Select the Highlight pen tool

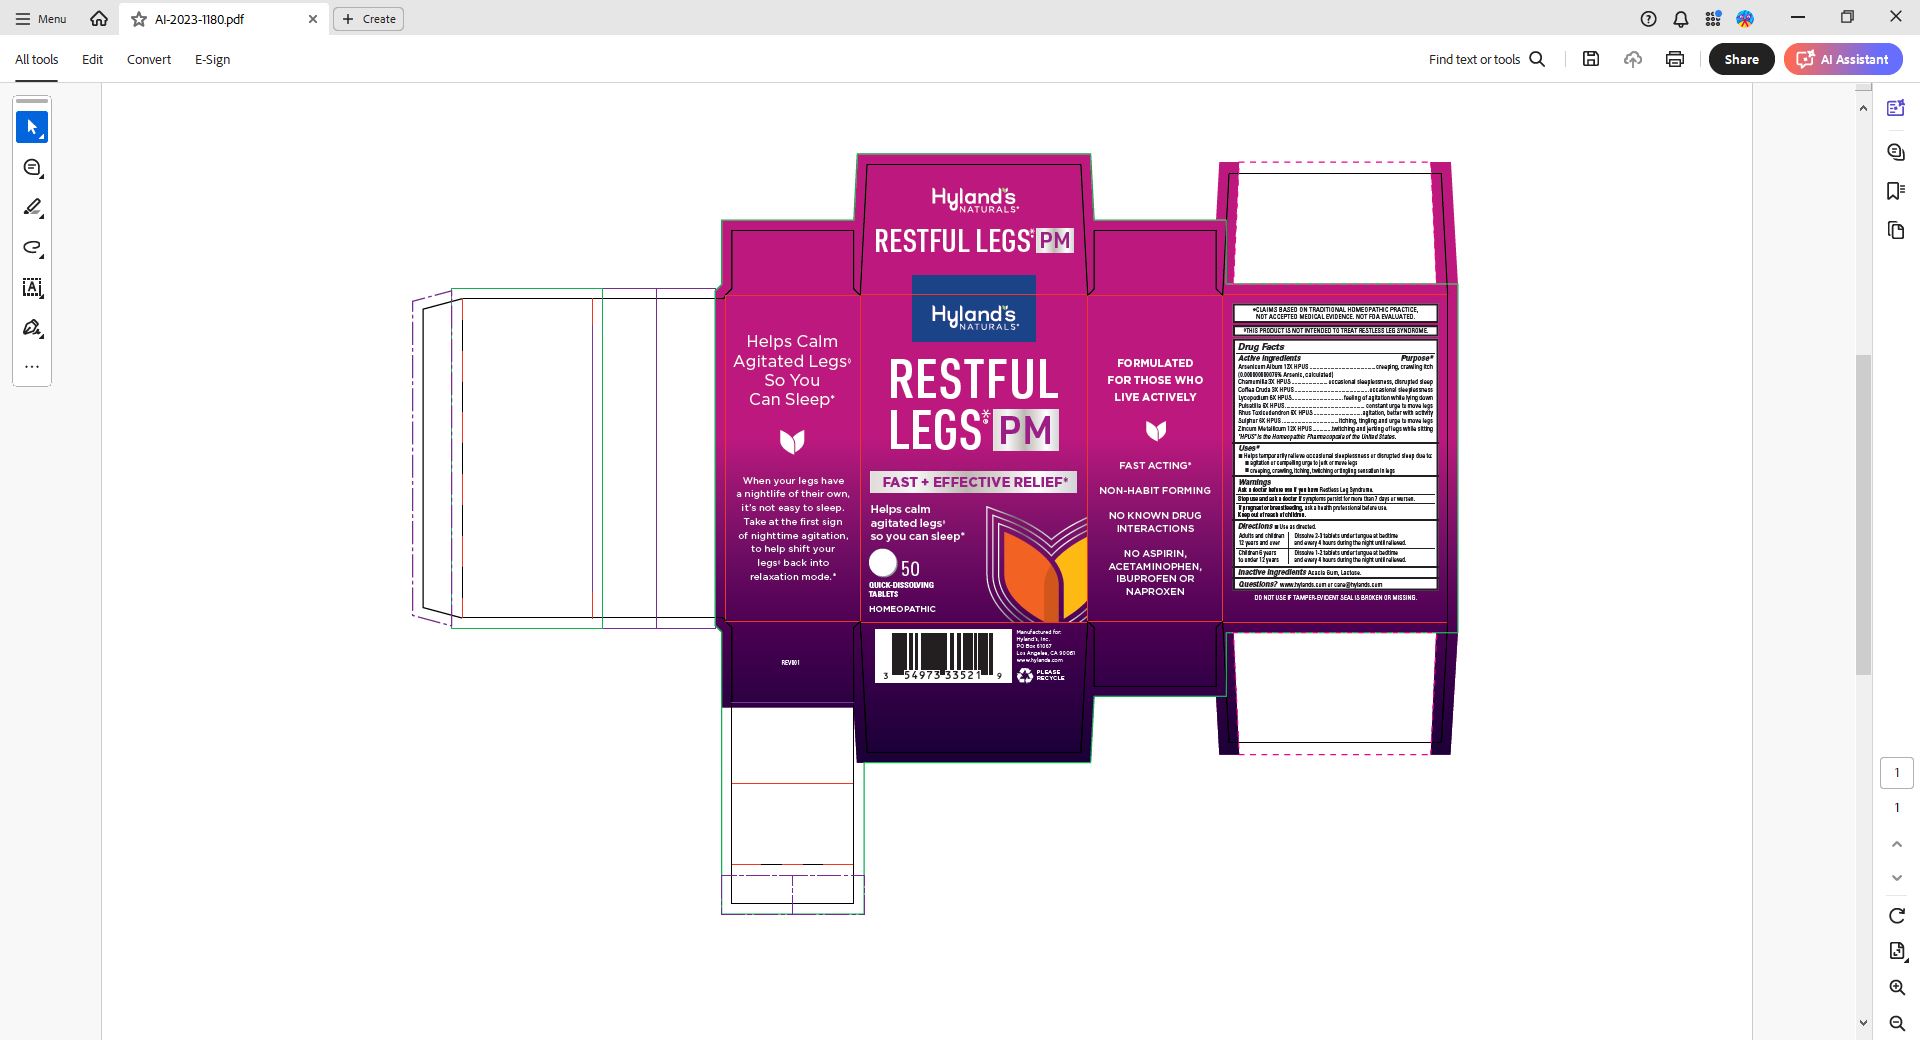(32, 208)
